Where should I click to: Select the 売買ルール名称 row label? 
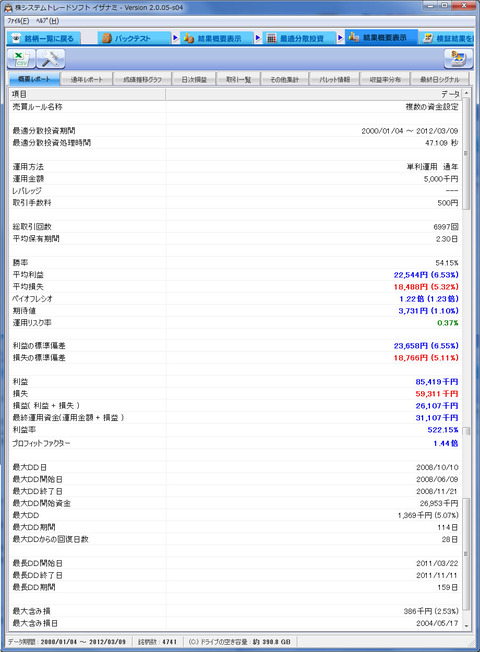coord(37,107)
